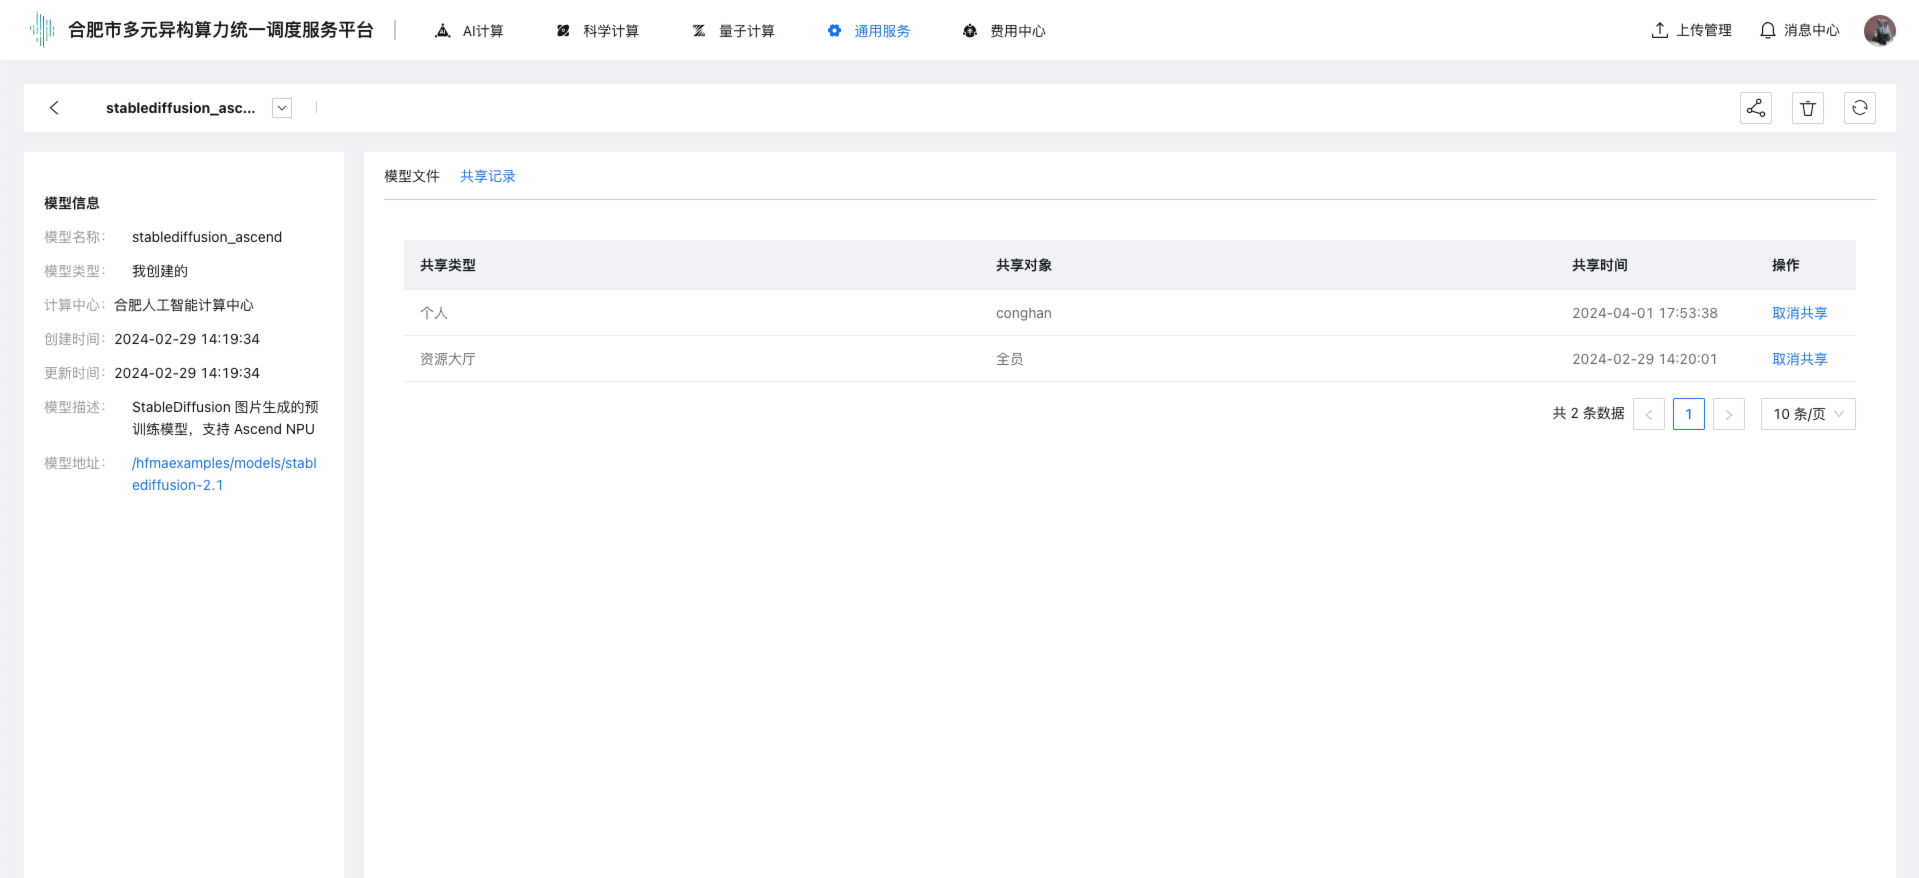Expand the stablediffusion model name dropdown
The height and width of the screenshot is (878, 1919).
click(x=282, y=108)
